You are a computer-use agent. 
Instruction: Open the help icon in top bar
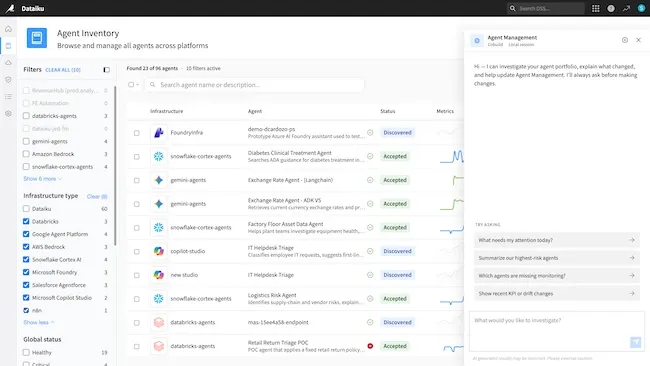[x=611, y=8]
